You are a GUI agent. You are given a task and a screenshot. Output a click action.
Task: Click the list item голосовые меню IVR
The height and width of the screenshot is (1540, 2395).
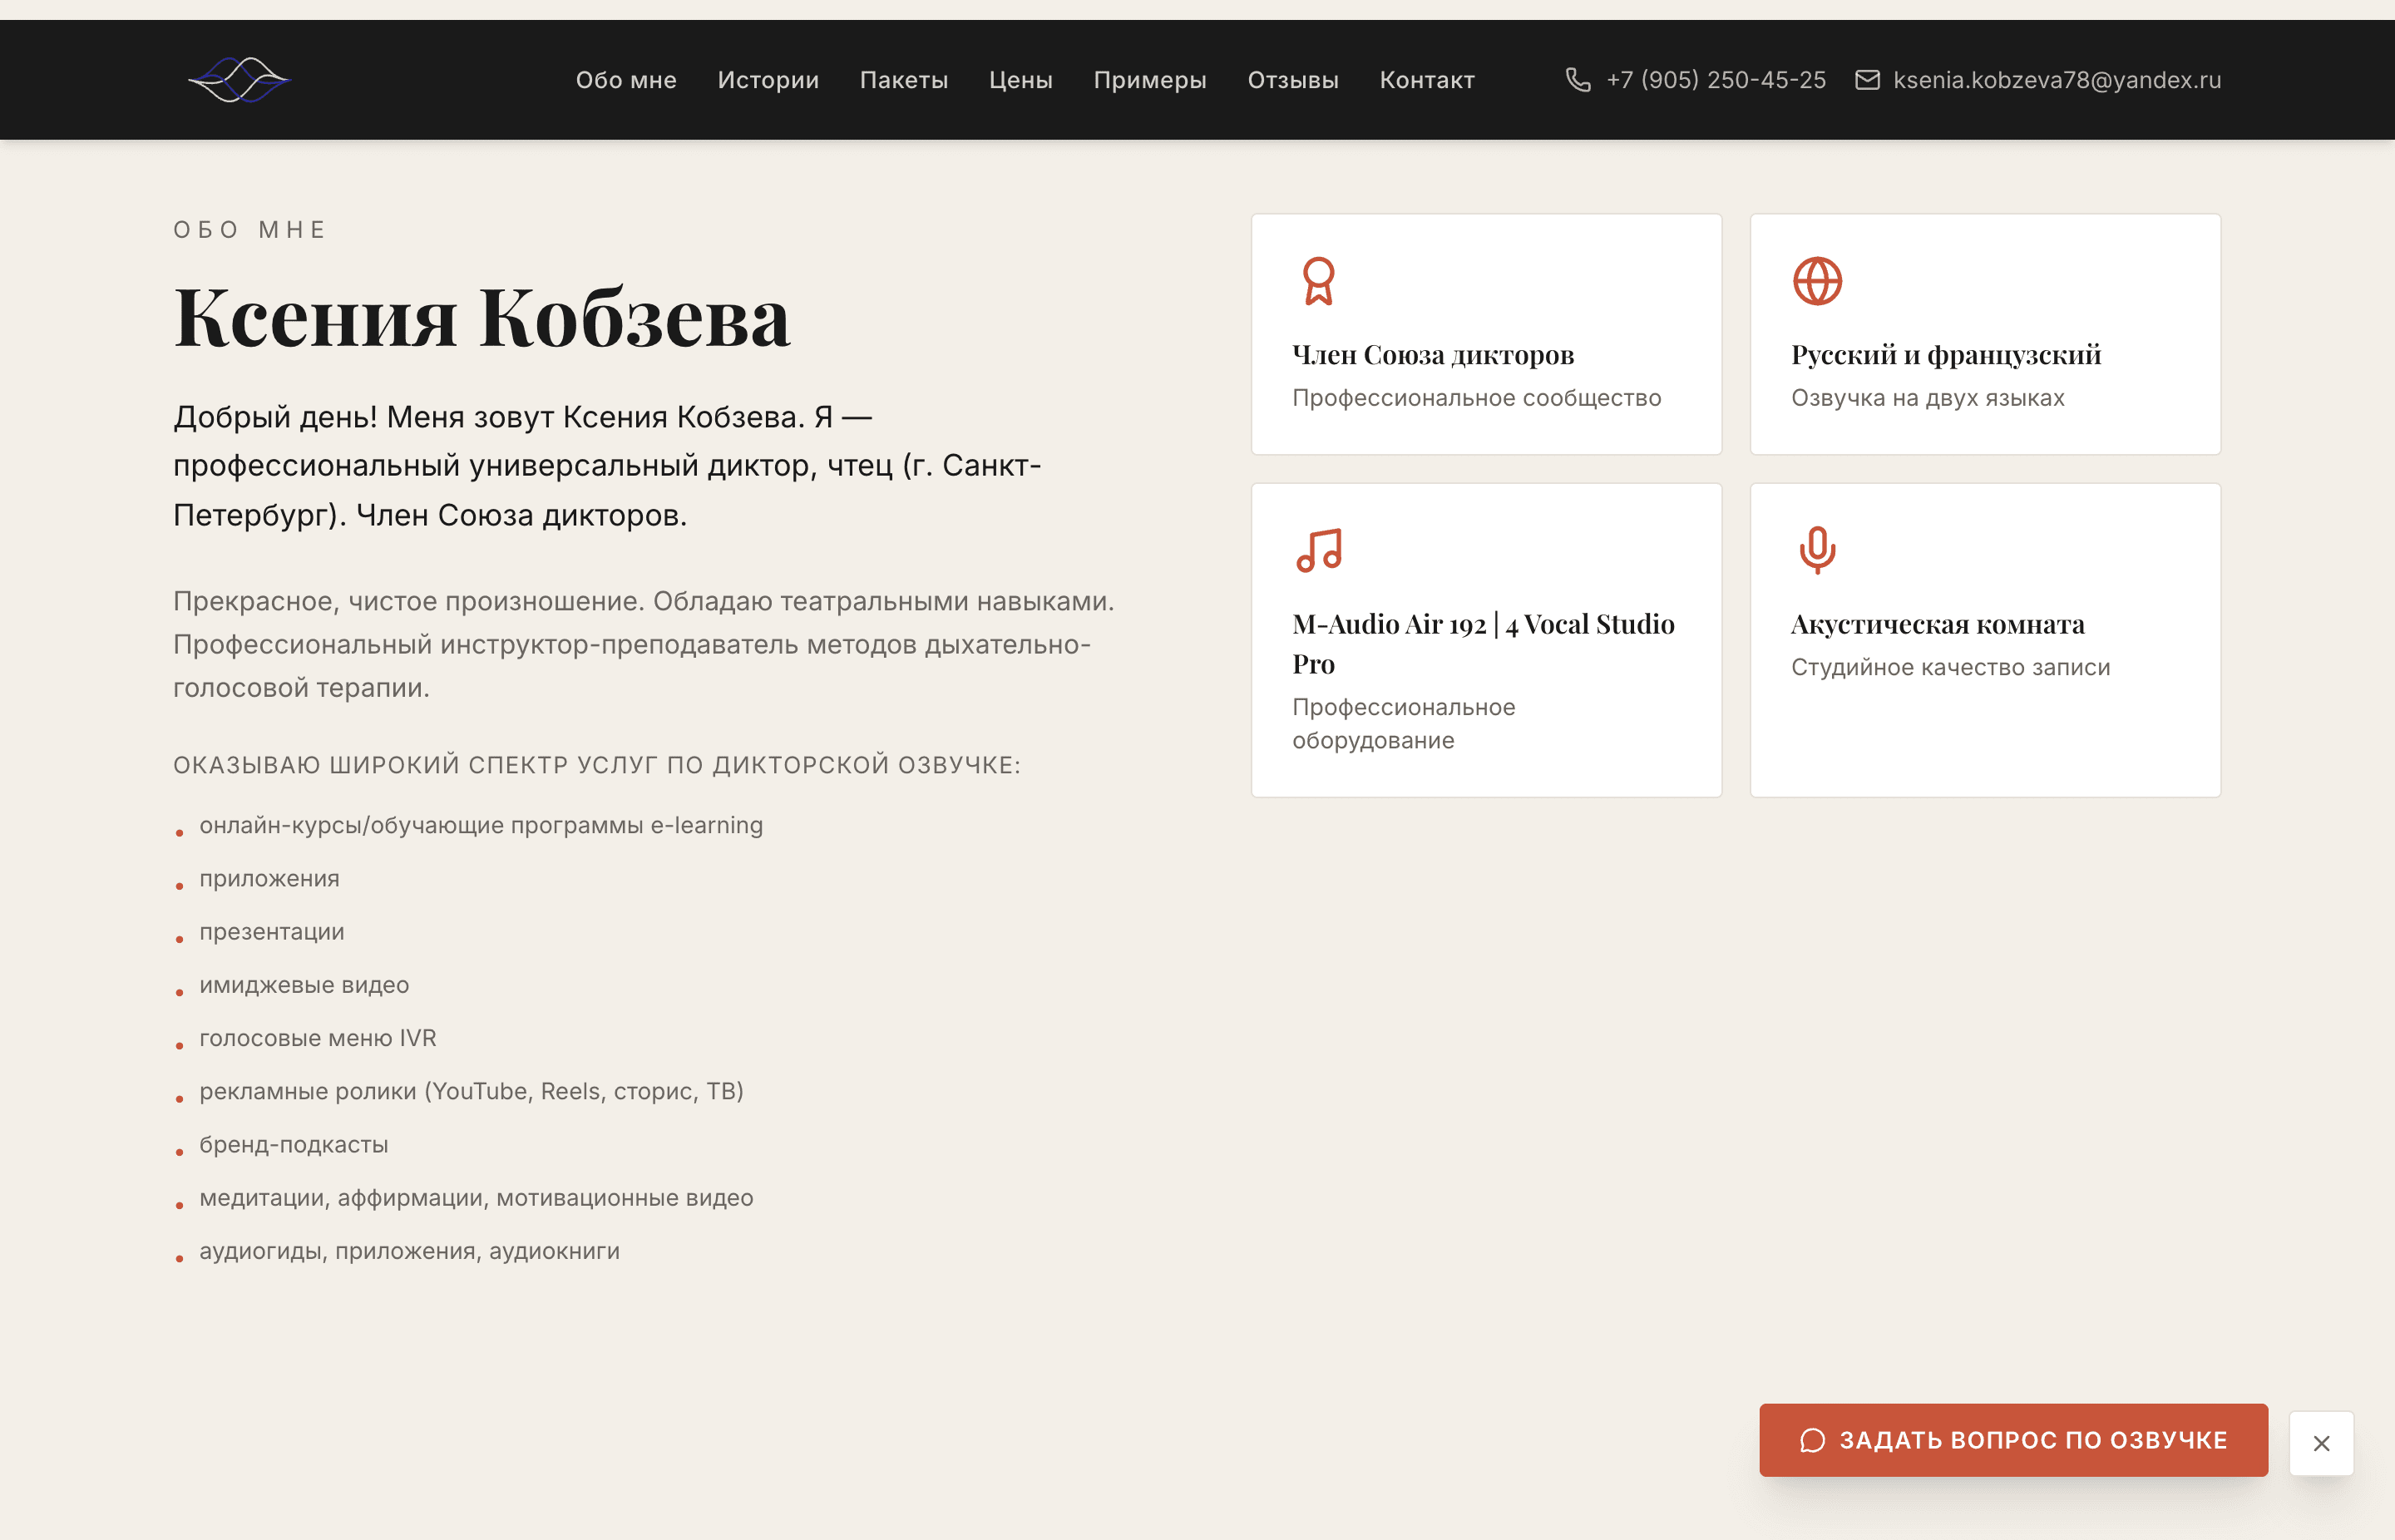(317, 1038)
